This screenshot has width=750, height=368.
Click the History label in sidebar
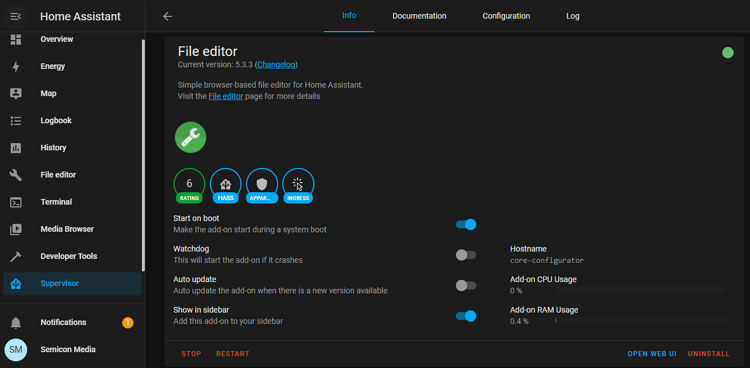coord(53,148)
